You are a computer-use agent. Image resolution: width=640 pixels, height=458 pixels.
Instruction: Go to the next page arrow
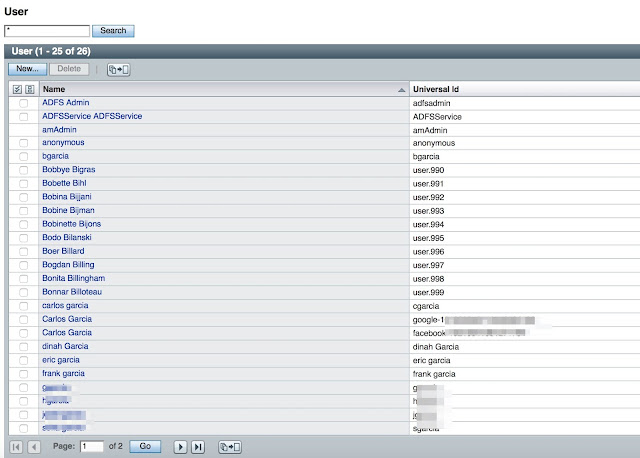pos(180,447)
